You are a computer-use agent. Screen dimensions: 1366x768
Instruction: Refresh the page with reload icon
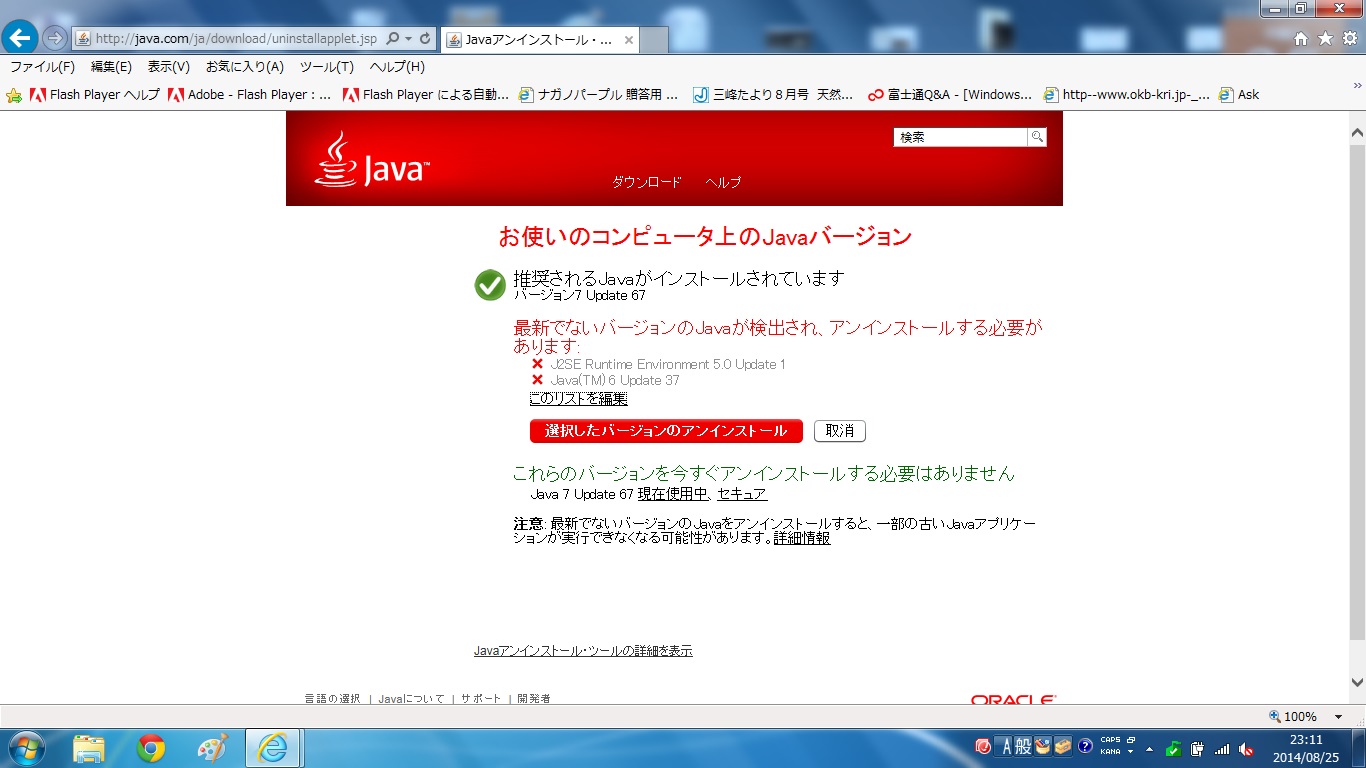[426, 38]
